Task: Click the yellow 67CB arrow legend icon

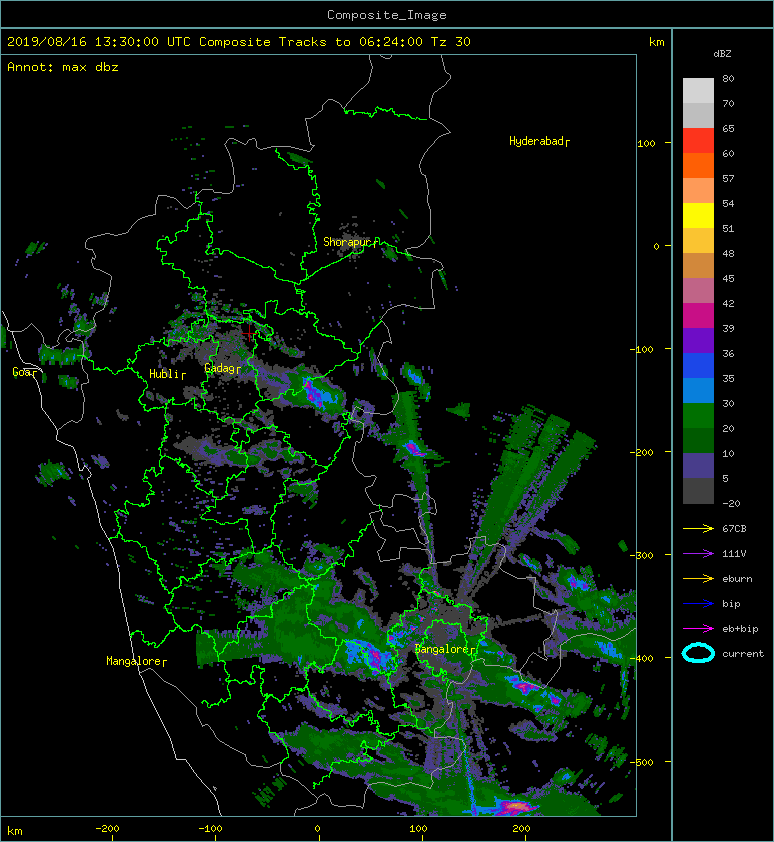Action: coord(698,528)
